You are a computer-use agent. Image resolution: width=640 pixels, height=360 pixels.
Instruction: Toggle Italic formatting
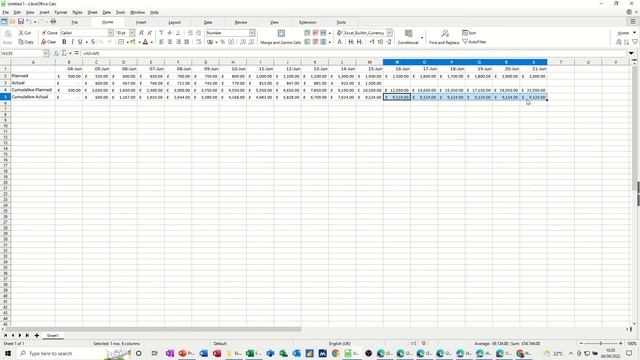click(x=72, y=42)
